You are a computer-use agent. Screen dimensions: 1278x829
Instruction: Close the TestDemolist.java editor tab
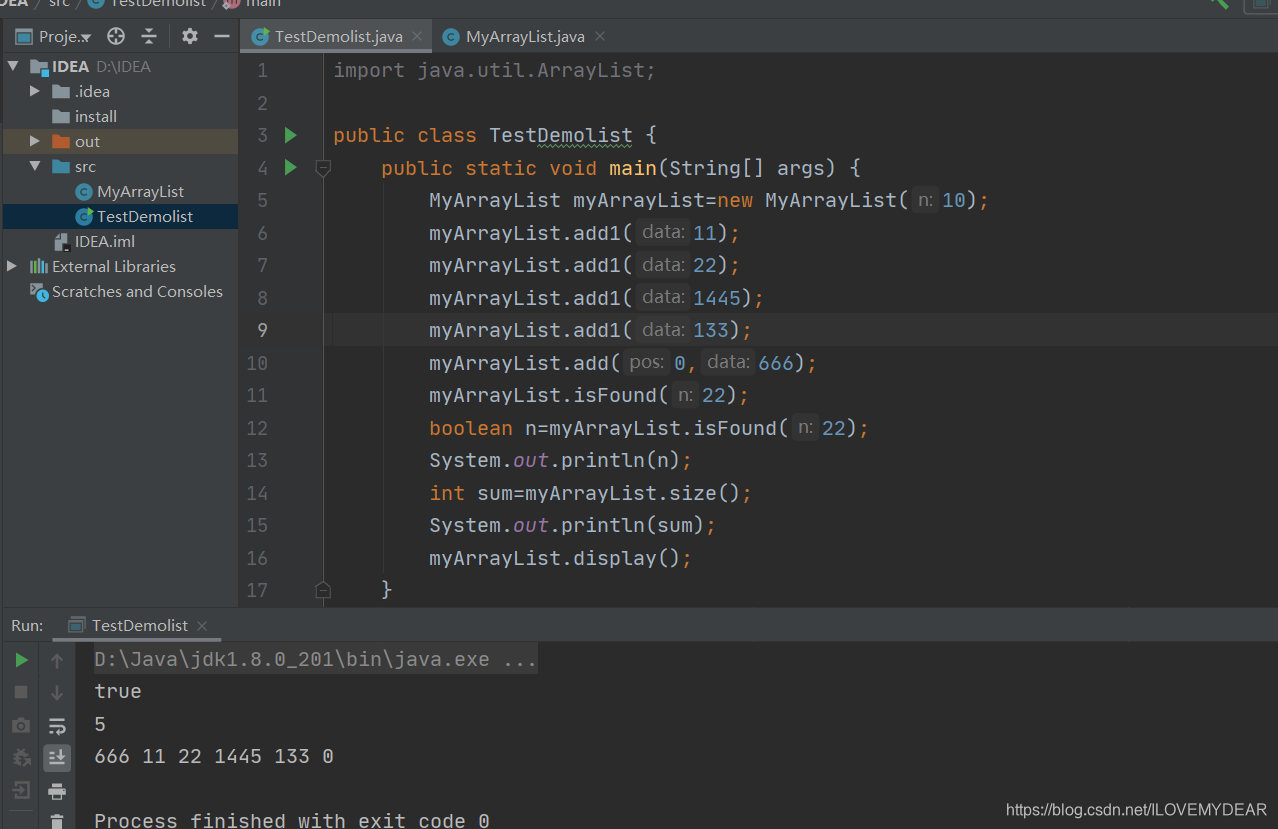(418, 37)
